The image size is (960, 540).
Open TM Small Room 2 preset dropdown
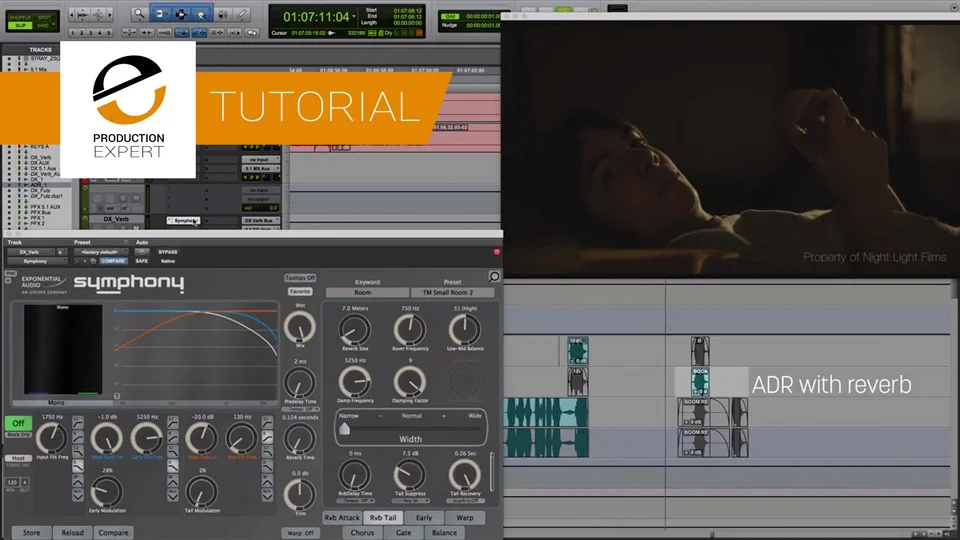click(452, 292)
